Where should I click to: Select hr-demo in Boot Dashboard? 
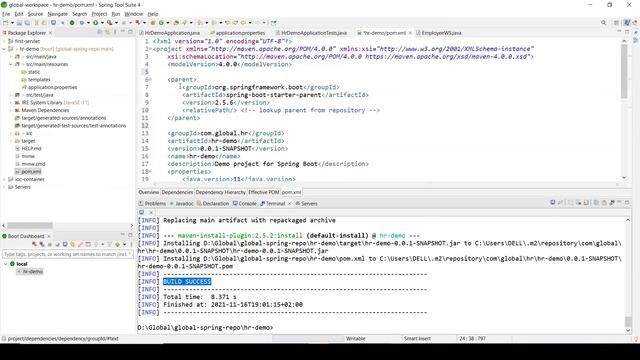tap(32, 271)
